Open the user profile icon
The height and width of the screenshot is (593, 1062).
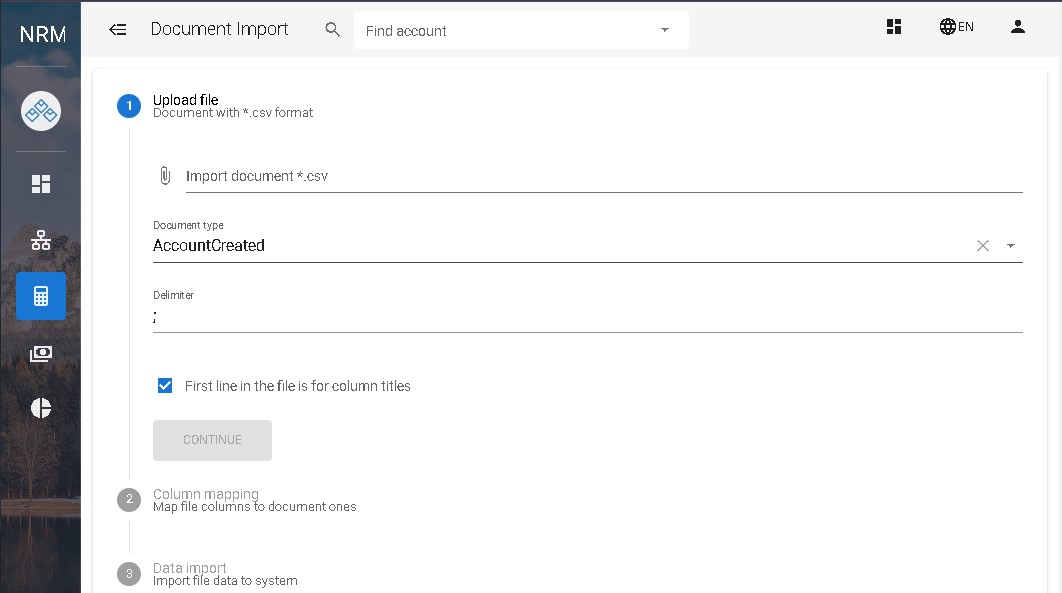pyautogui.click(x=1018, y=27)
